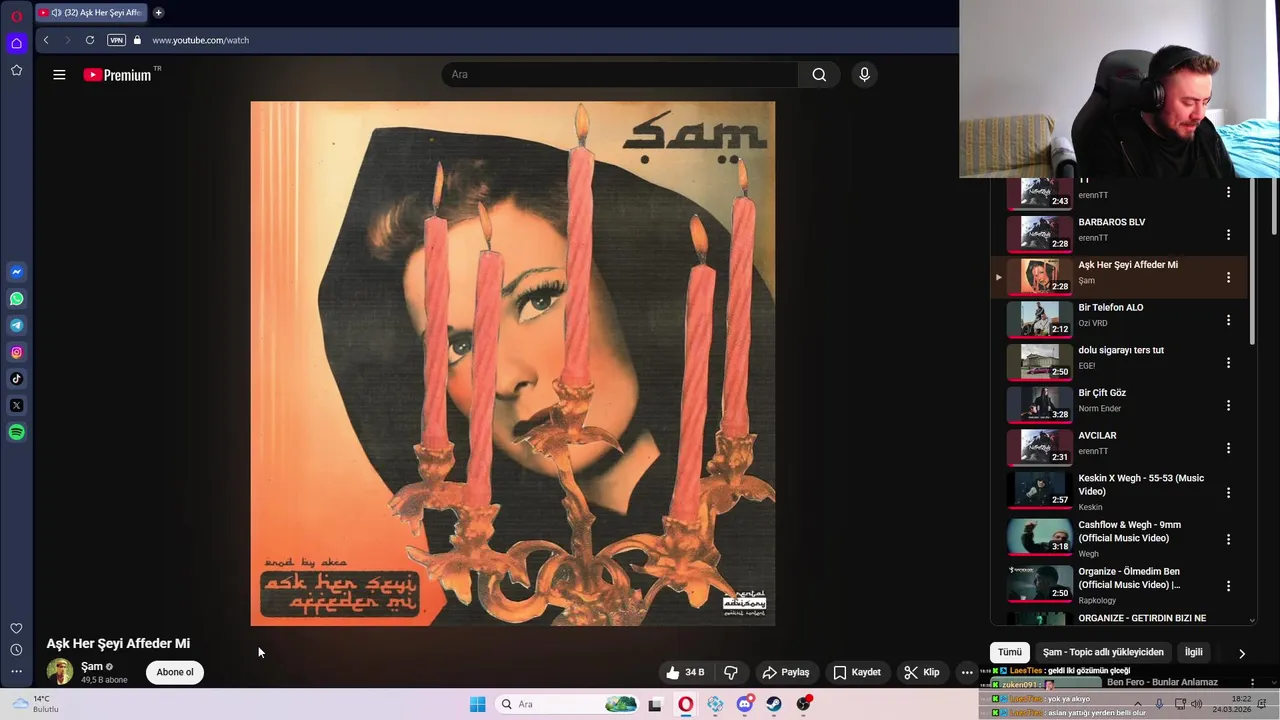Open the YouTube hamburger guide menu
Image resolution: width=1280 pixels, height=720 pixels.
point(59,74)
